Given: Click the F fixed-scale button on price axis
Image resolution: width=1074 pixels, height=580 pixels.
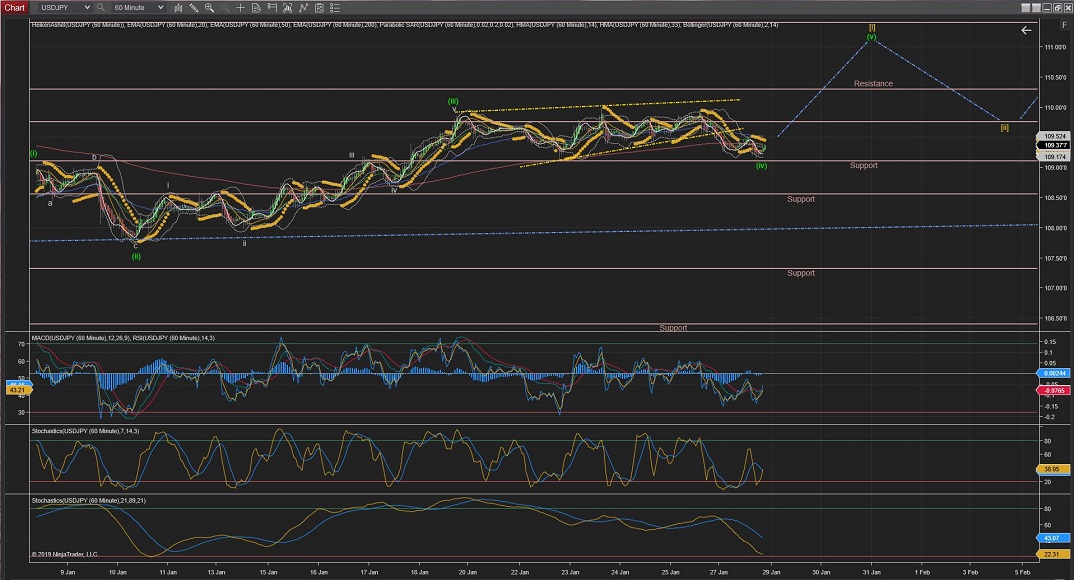Looking at the screenshot, I should tap(1064, 25).
